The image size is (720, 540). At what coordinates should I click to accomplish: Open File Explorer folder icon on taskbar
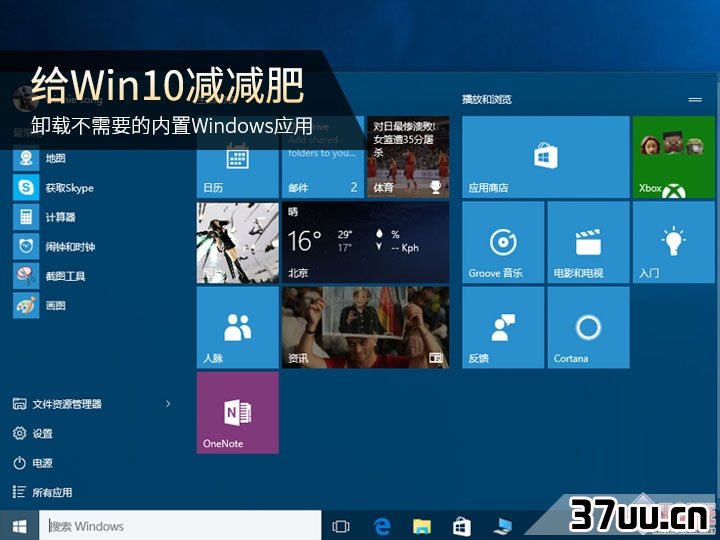422,526
